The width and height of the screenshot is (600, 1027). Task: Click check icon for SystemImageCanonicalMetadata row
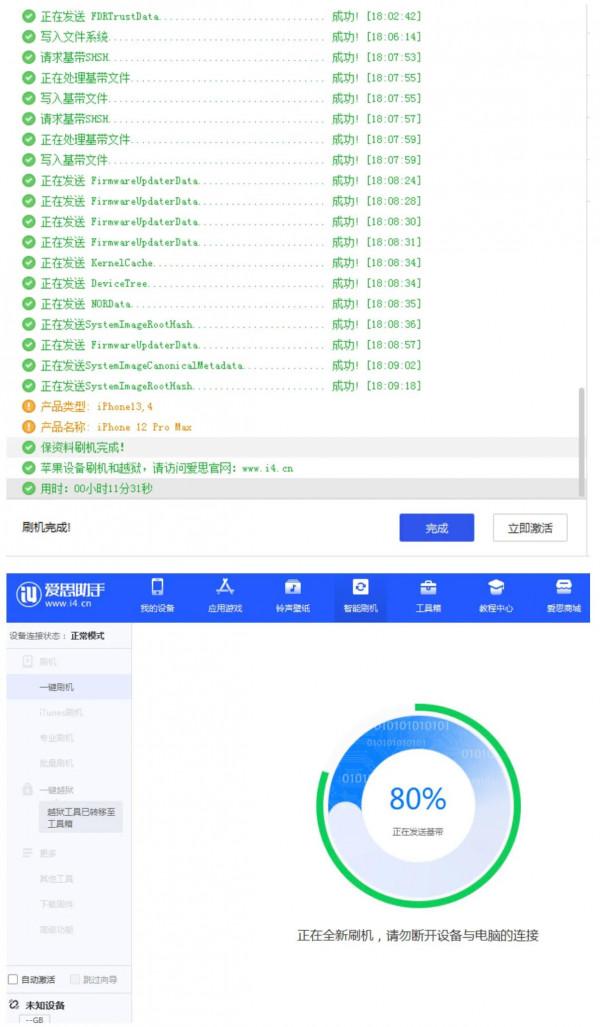point(28,365)
